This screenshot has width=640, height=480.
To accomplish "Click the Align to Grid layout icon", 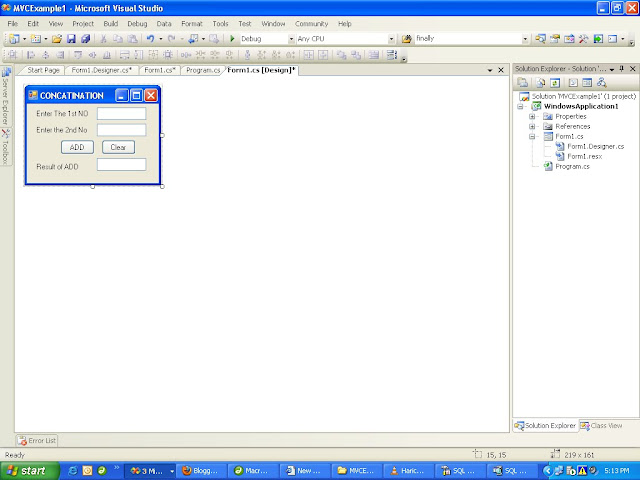I will tap(13, 55).
